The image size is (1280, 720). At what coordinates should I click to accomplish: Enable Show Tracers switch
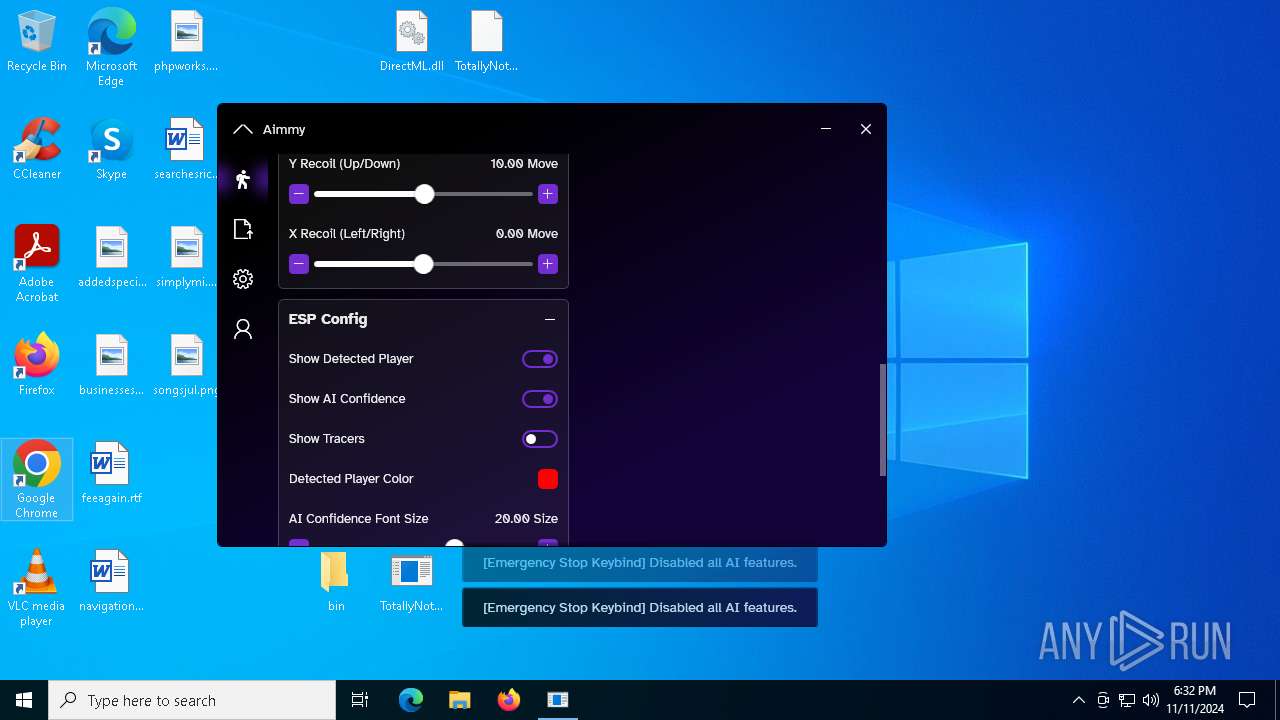click(540, 439)
